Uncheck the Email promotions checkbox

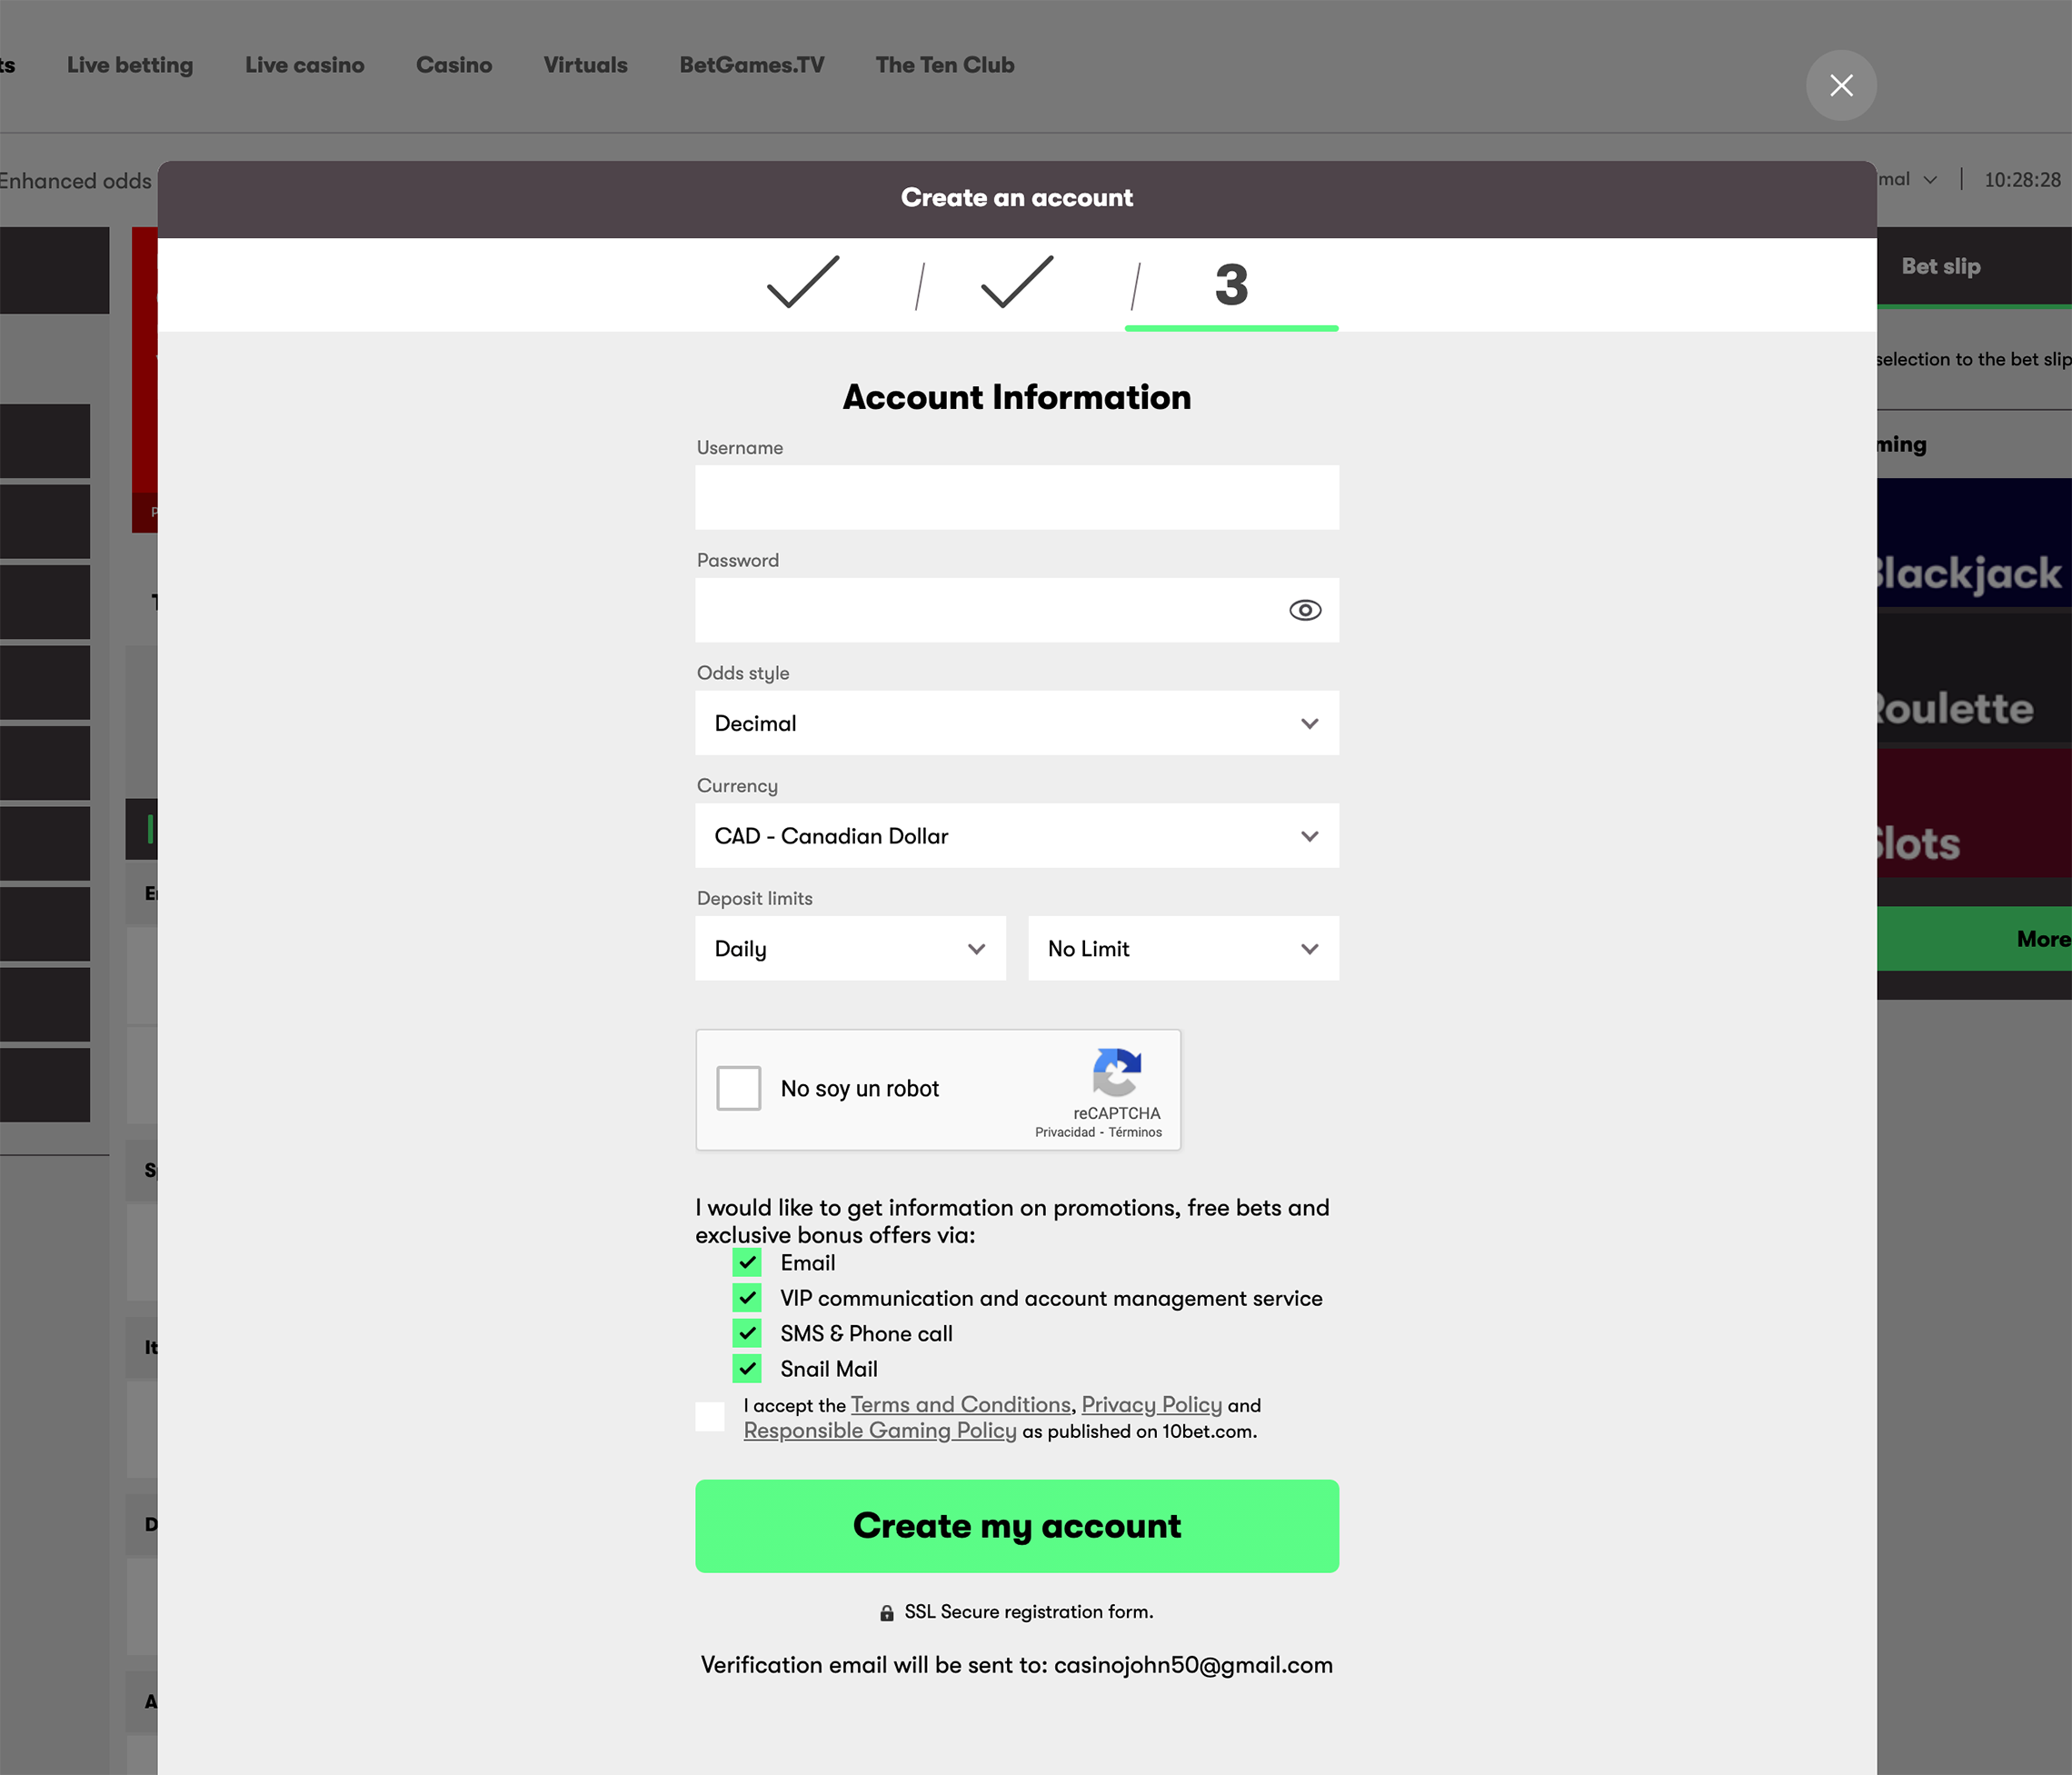(747, 1263)
